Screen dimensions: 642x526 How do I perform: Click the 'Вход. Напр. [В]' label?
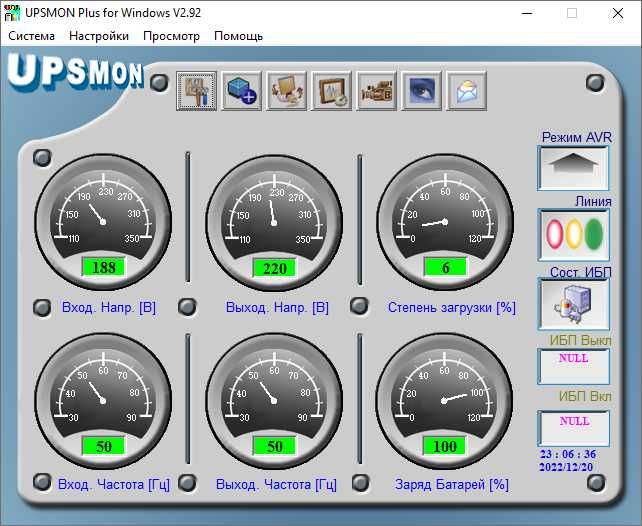pyautogui.click(x=109, y=307)
